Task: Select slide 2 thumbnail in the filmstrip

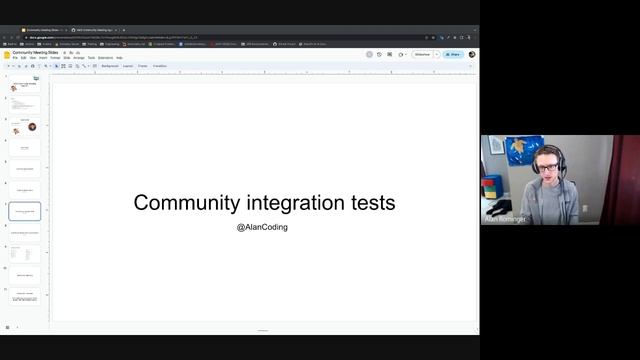Action: click(x=24, y=105)
